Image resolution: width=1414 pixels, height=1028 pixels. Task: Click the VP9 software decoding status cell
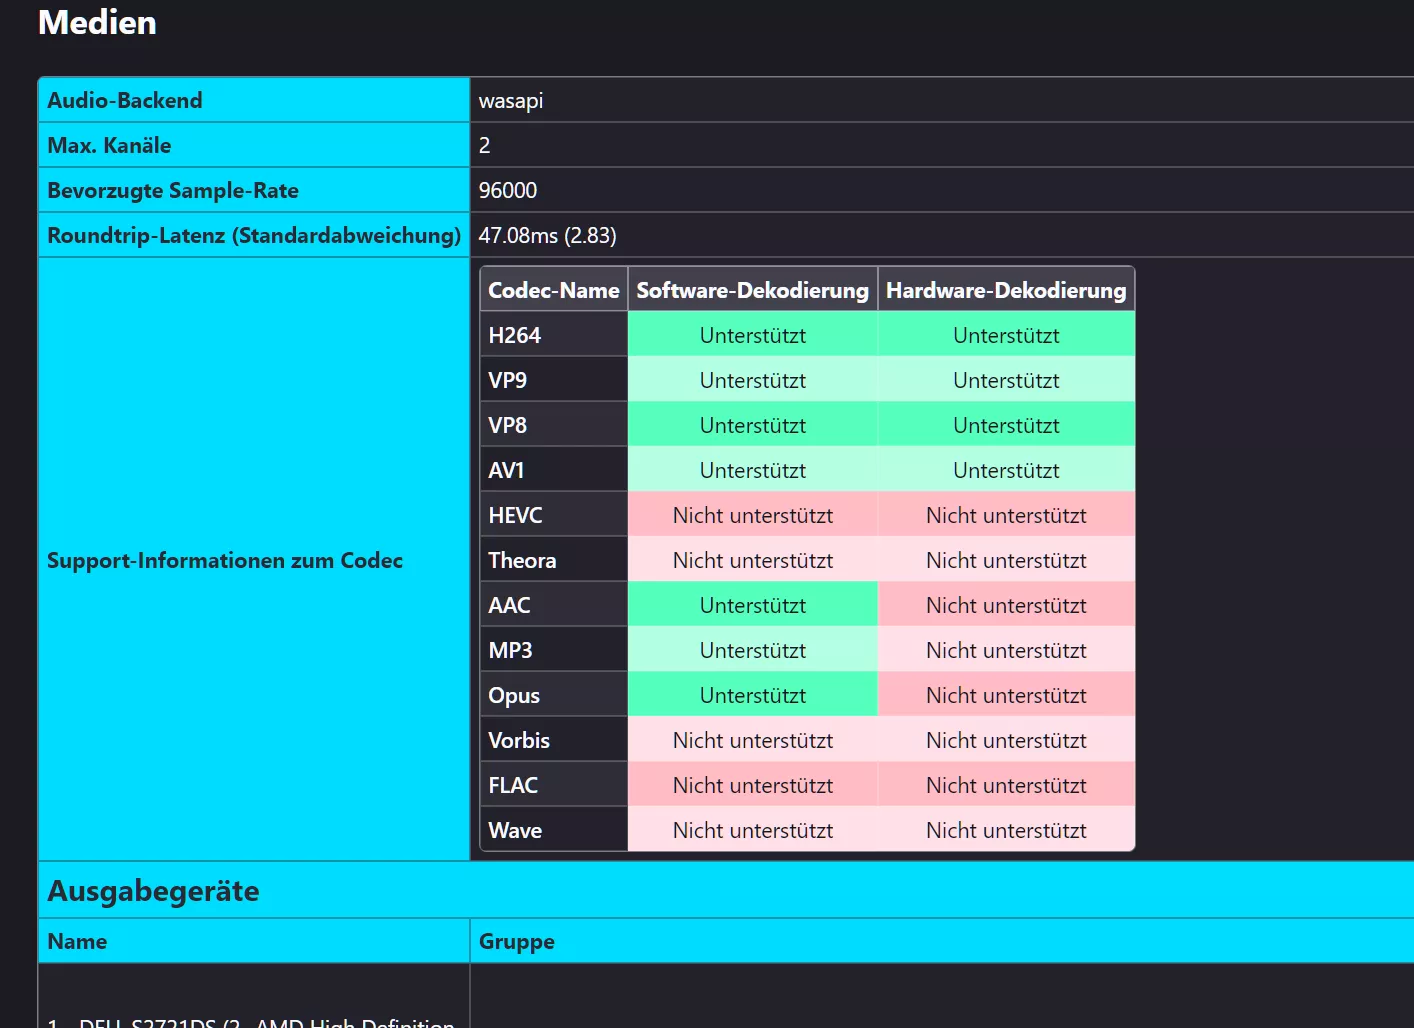(752, 380)
